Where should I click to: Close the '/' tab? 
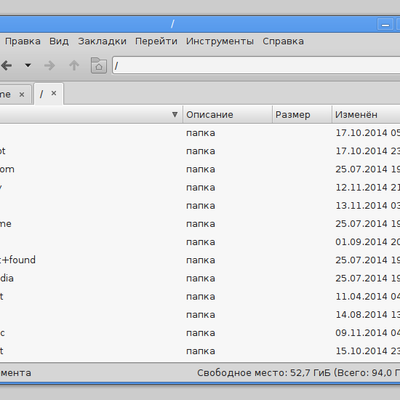[54, 94]
